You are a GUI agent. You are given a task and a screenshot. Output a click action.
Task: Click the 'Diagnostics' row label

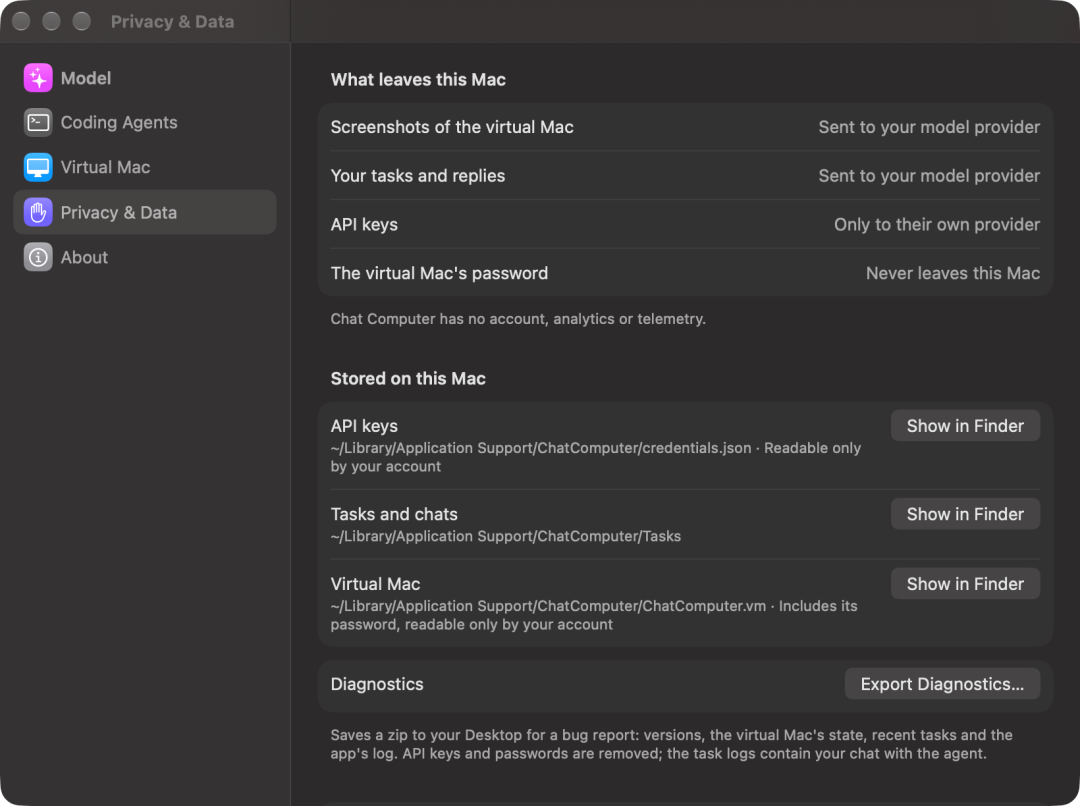(377, 684)
